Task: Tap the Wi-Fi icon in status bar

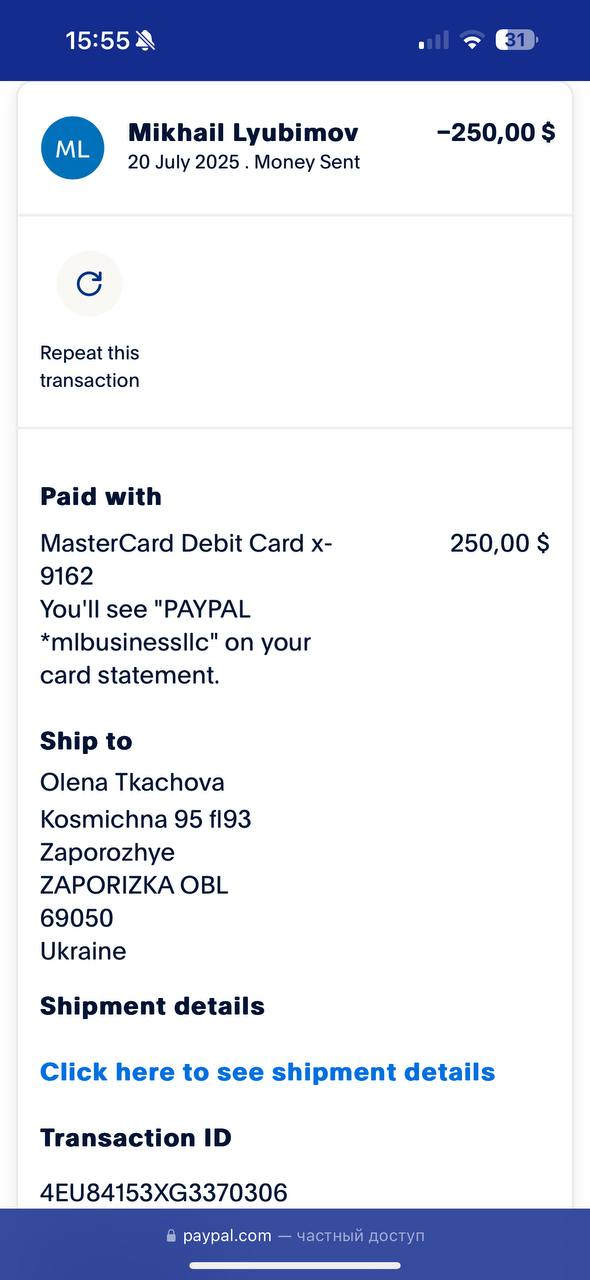Action: [x=472, y=40]
